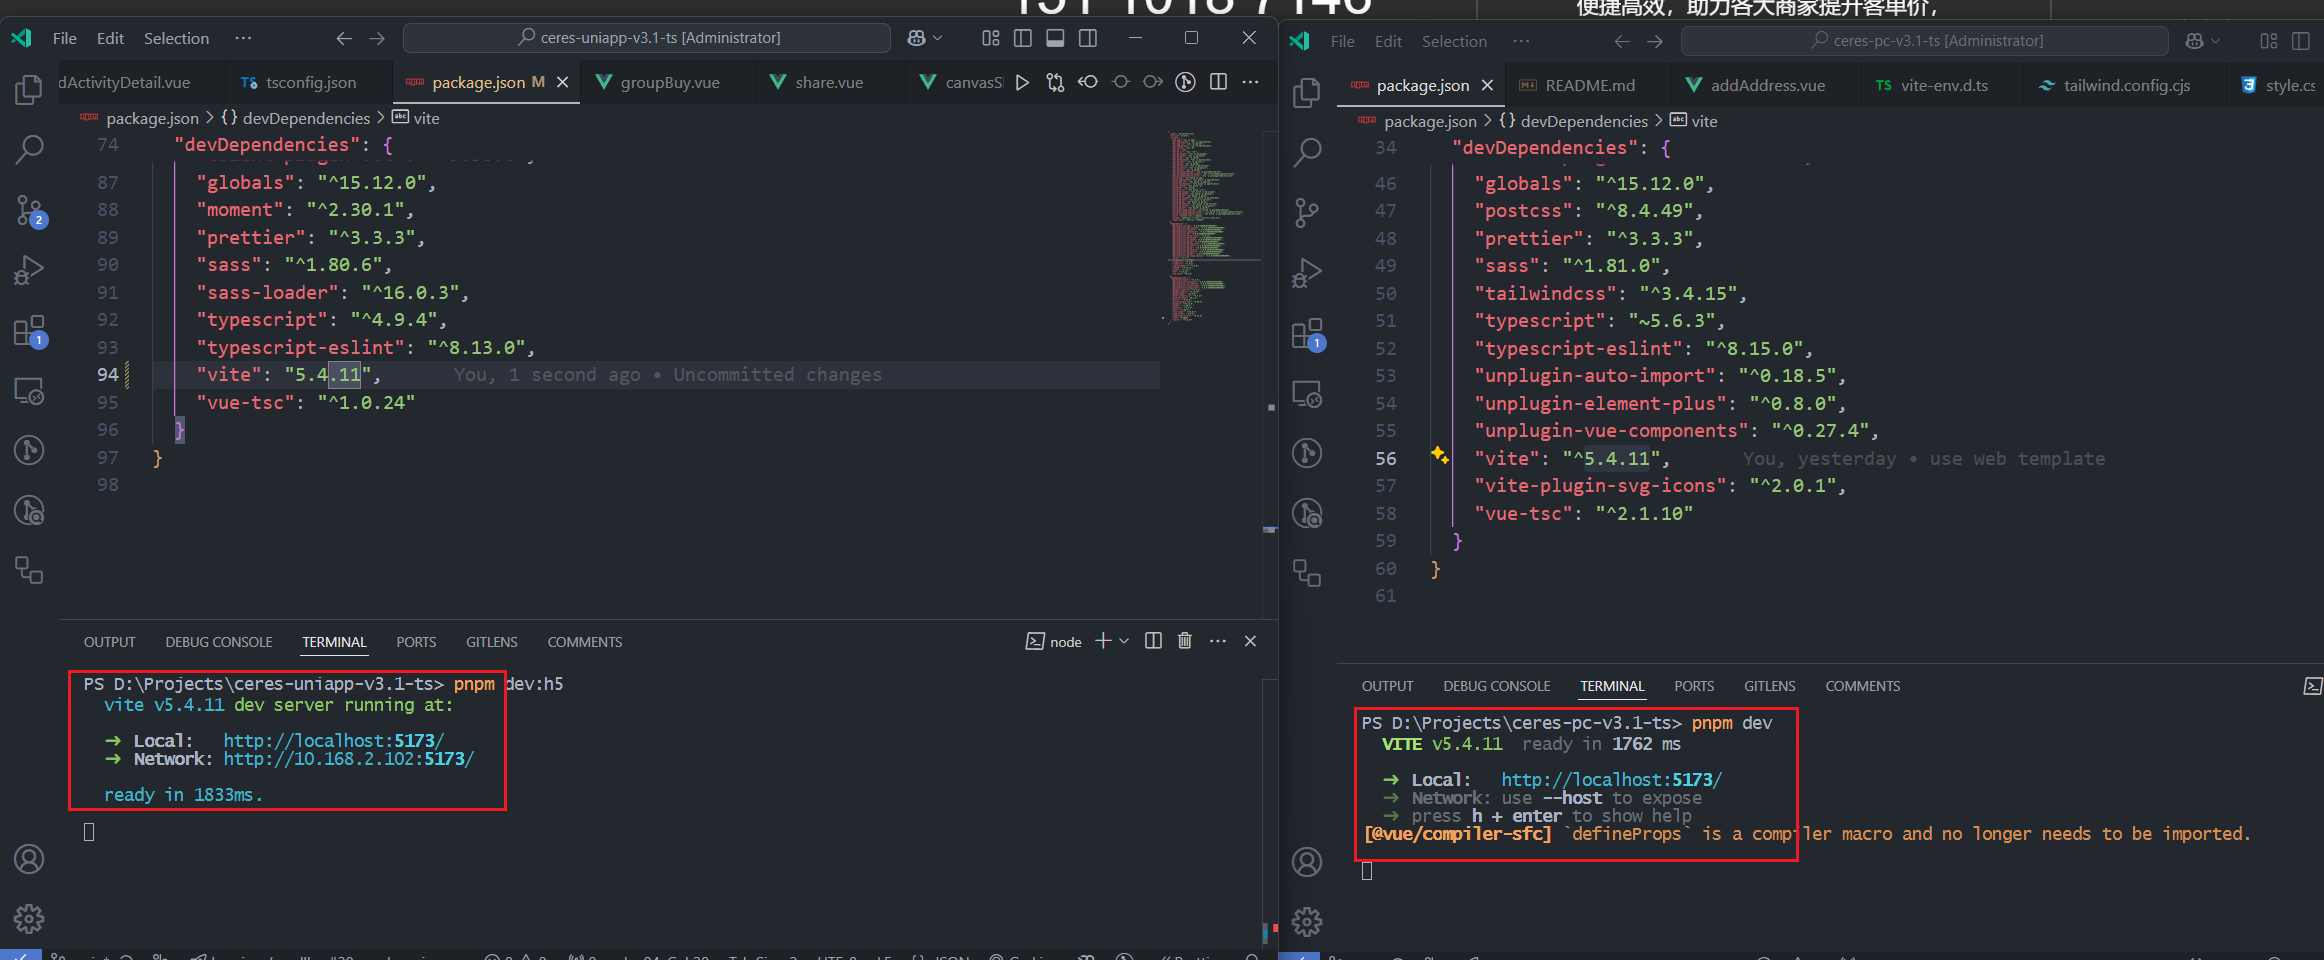This screenshot has width=2324, height=960.
Task: Open Explorer in the ceres-pc window
Action: click(x=1307, y=93)
